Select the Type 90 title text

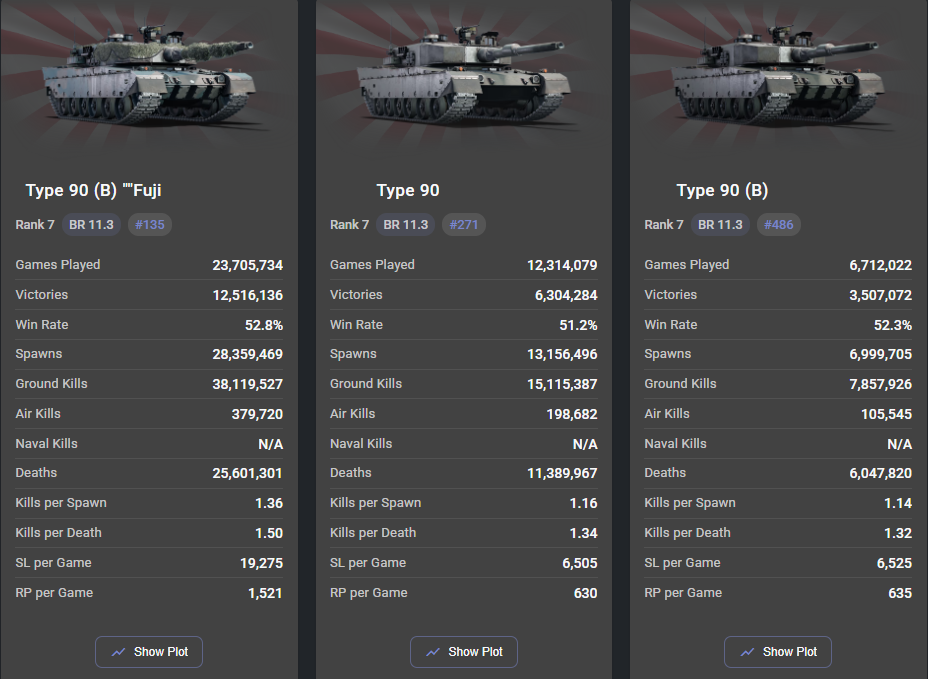(x=408, y=191)
